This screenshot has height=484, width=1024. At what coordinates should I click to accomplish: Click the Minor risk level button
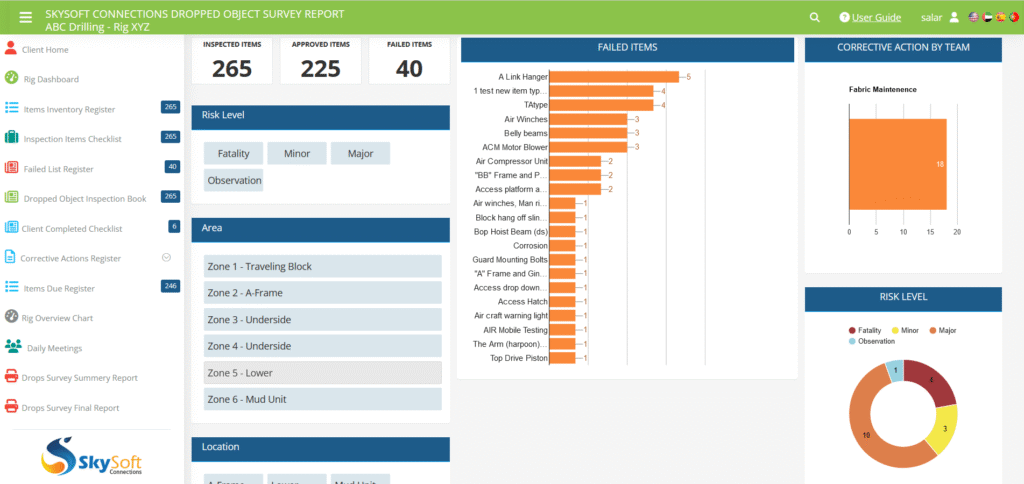(x=296, y=154)
